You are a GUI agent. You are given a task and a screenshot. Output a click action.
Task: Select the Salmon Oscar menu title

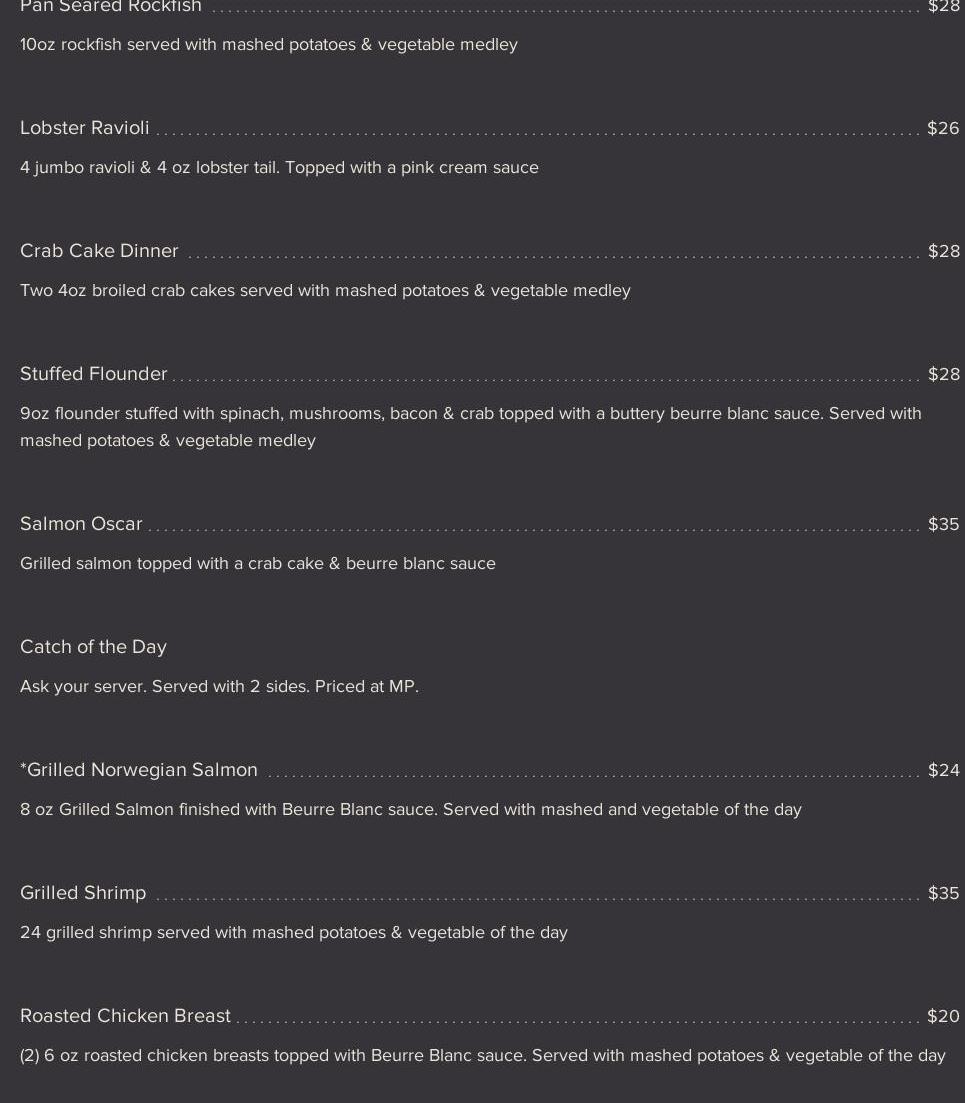[x=81, y=524]
